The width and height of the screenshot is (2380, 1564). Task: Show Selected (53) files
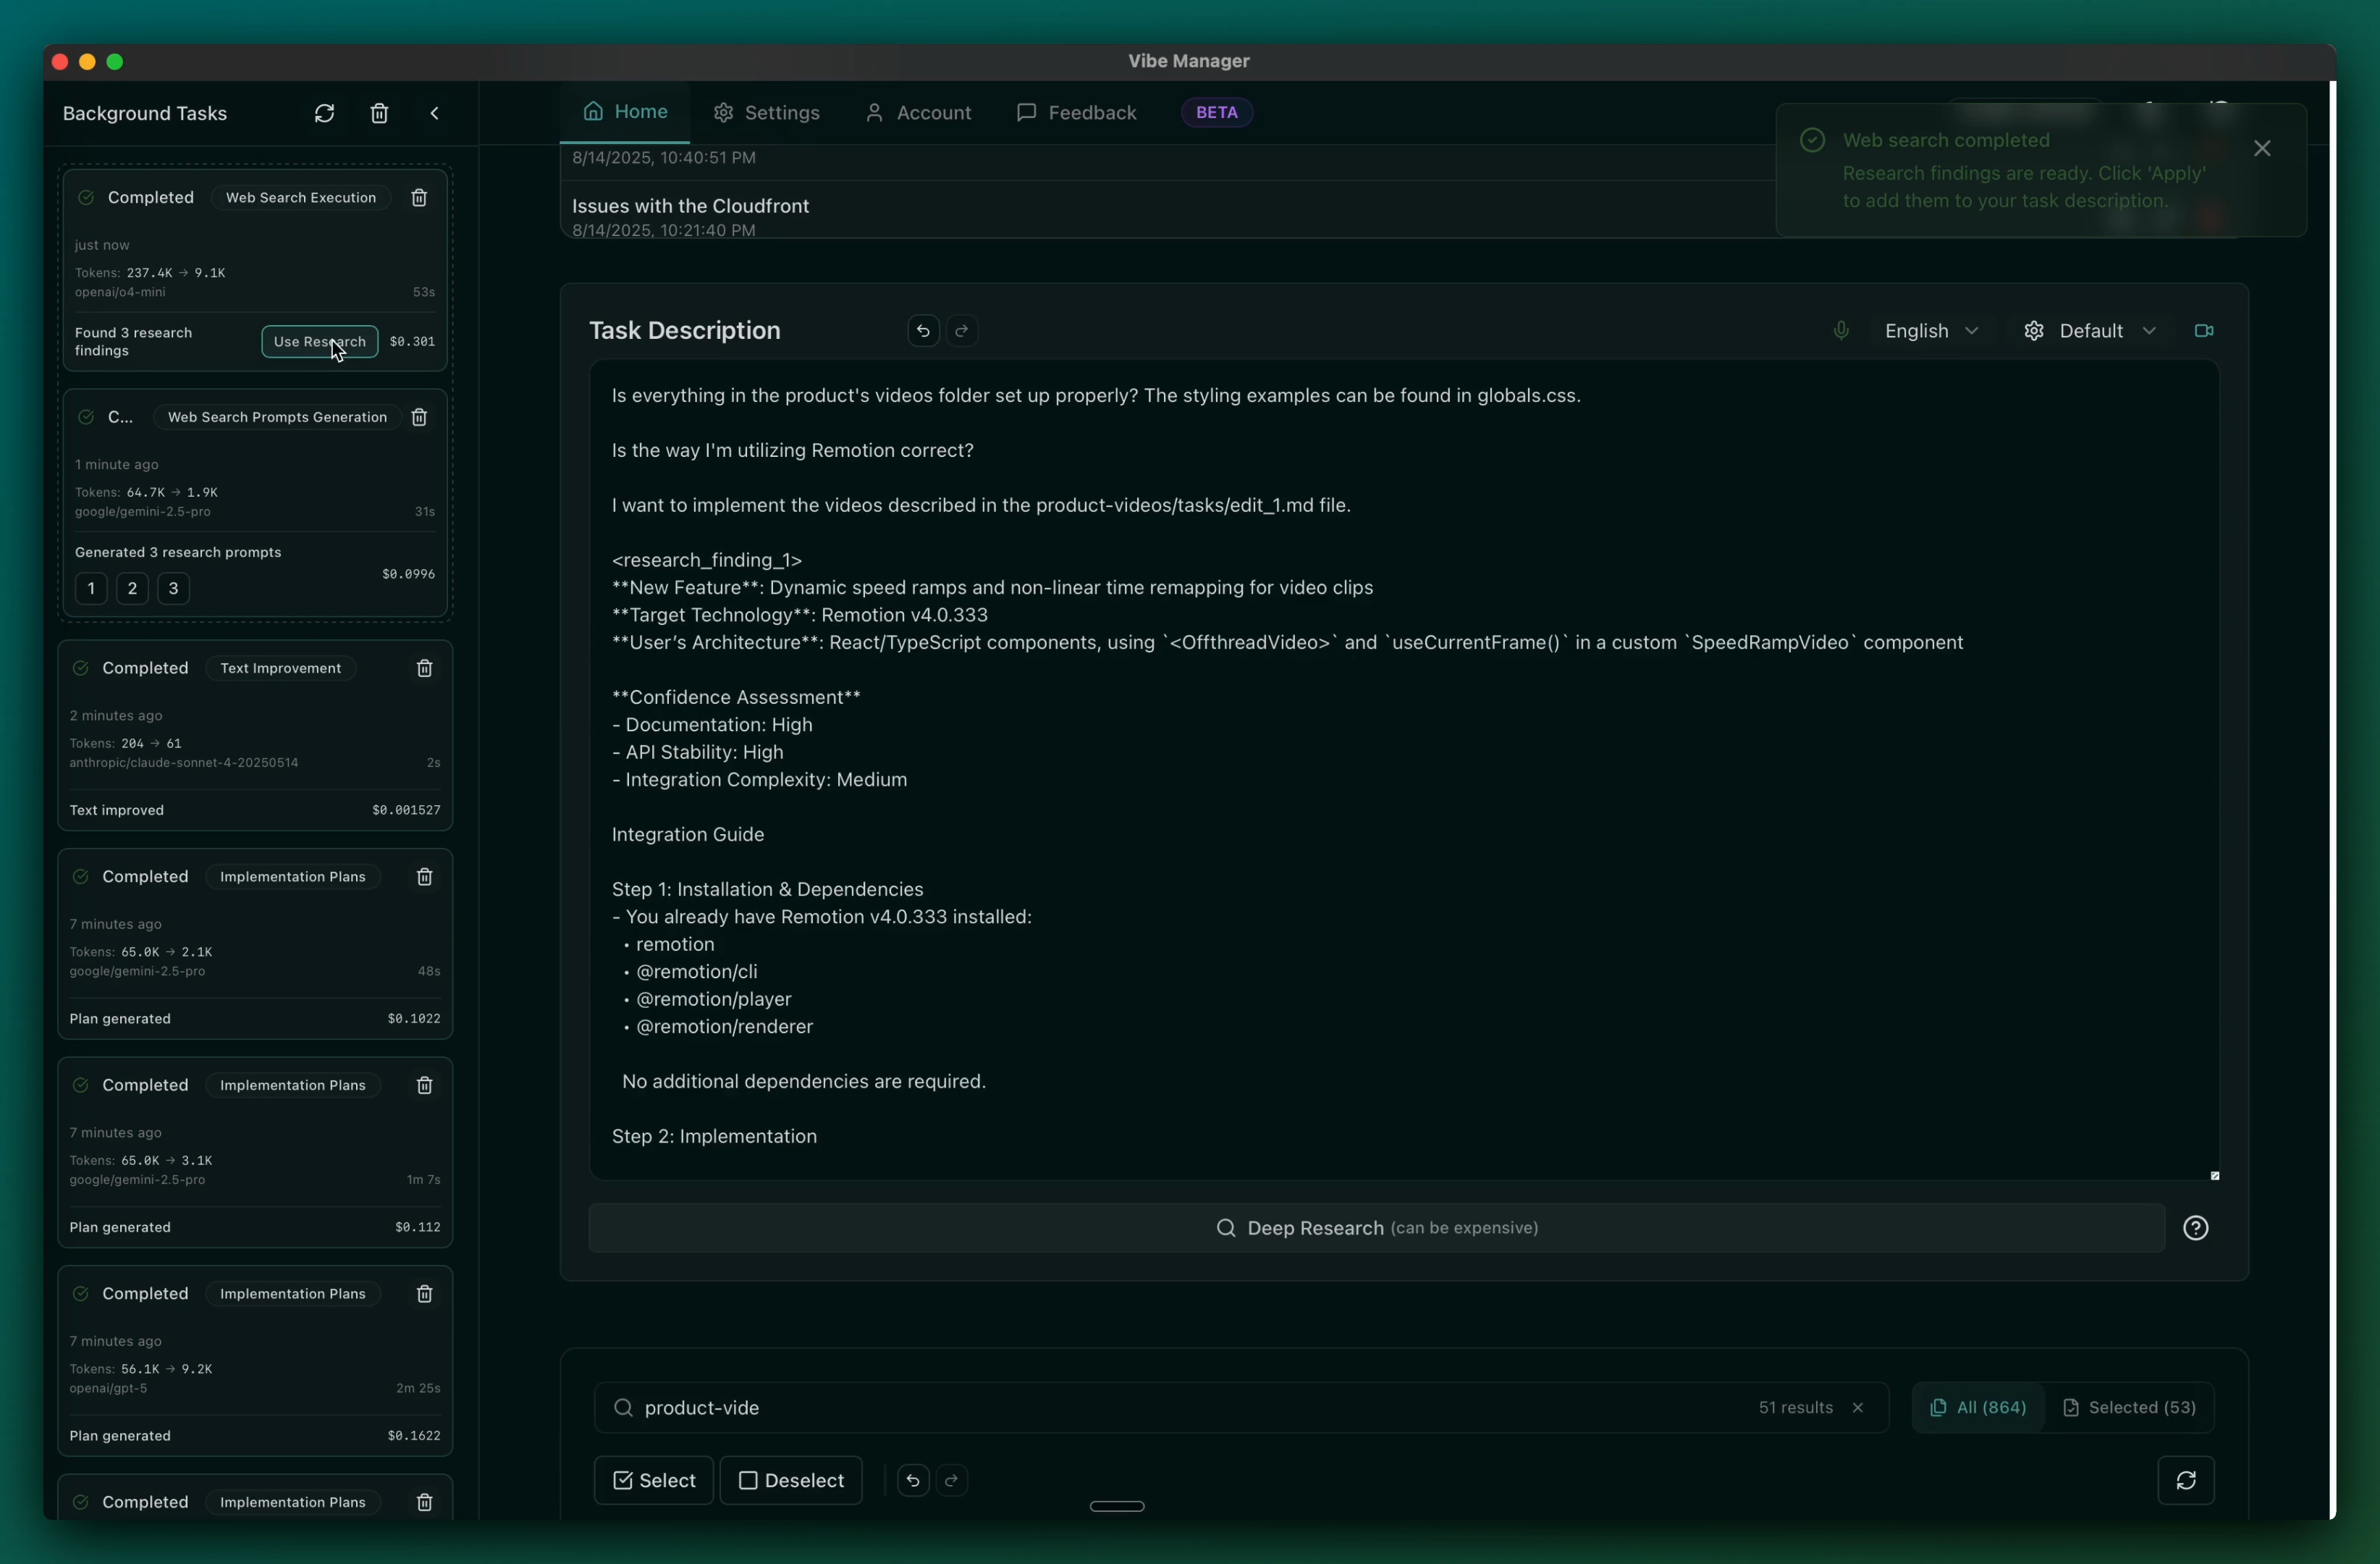point(2129,1407)
